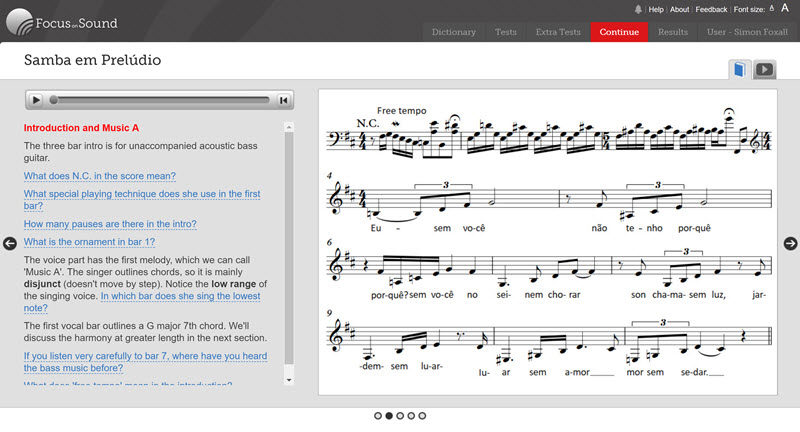Image resolution: width=800 pixels, height=432 pixels.
Task: Open the Help link
Action: coord(656,9)
